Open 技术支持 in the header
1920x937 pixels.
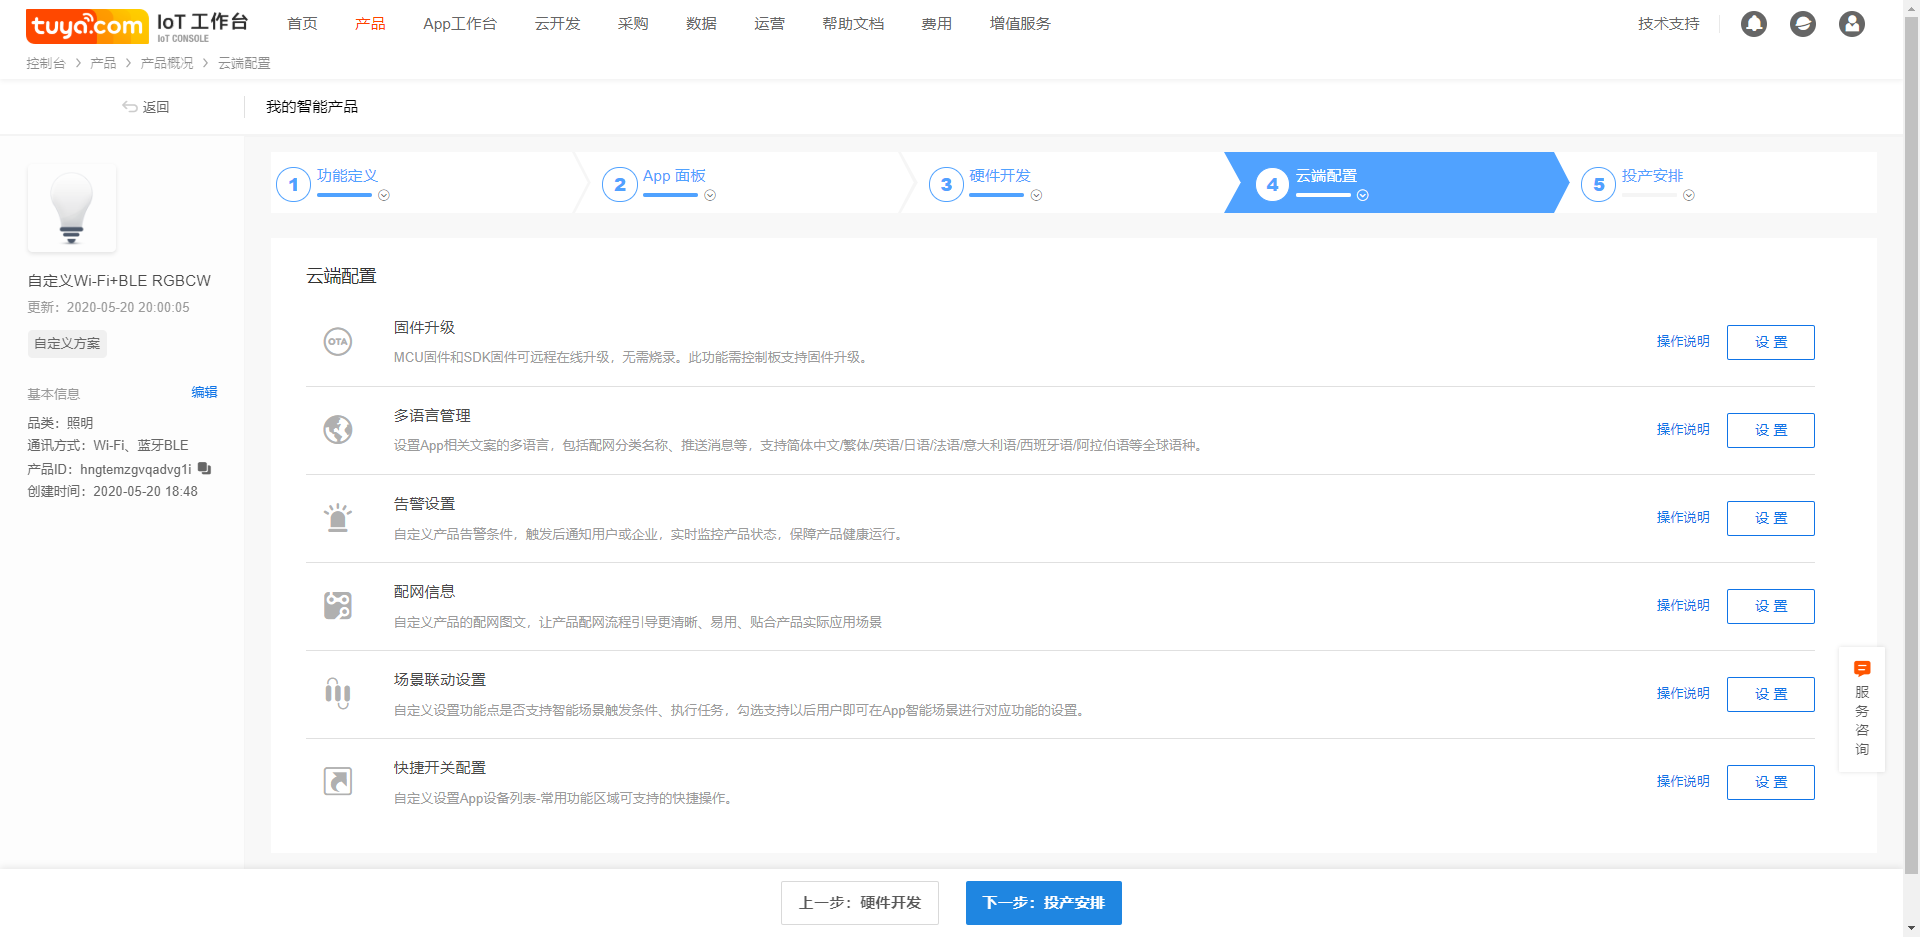(x=1668, y=24)
